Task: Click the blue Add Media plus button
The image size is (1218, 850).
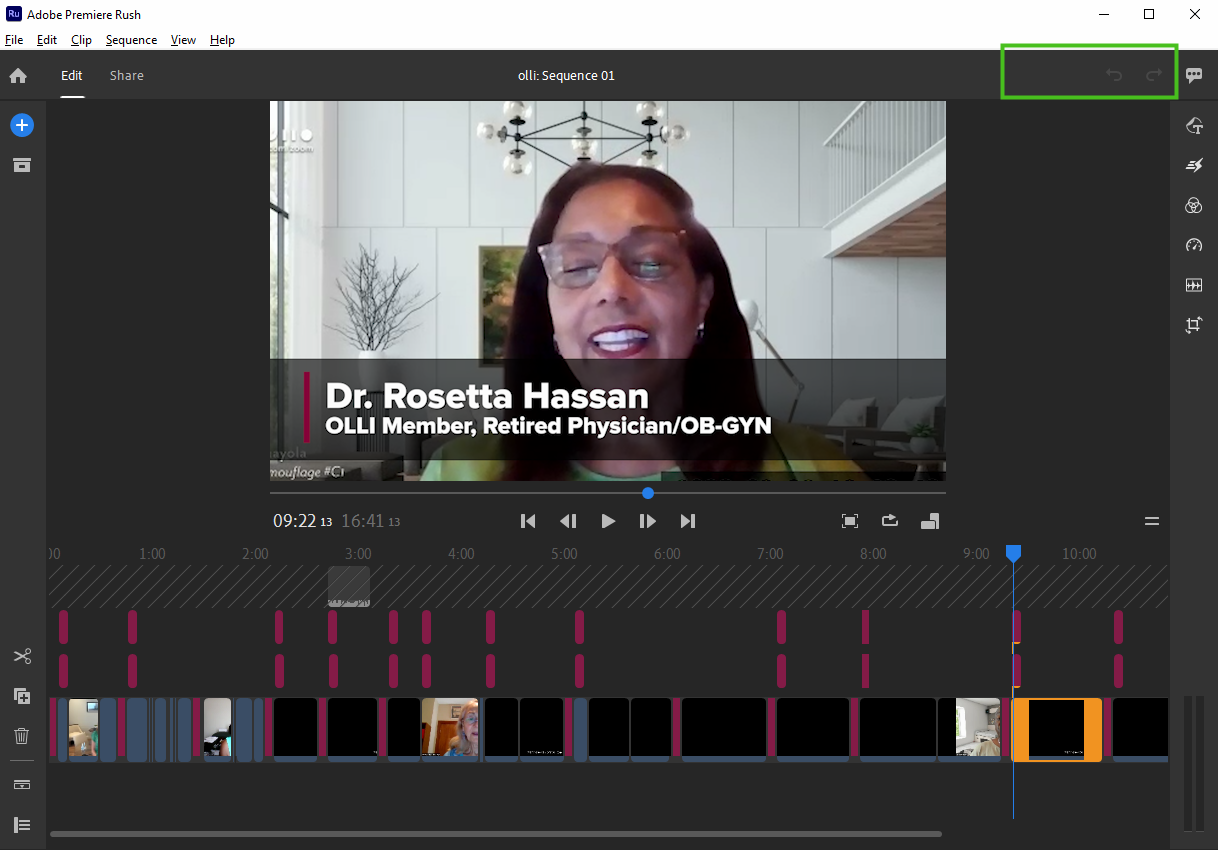Action: pyautogui.click(x=22, y=125)
